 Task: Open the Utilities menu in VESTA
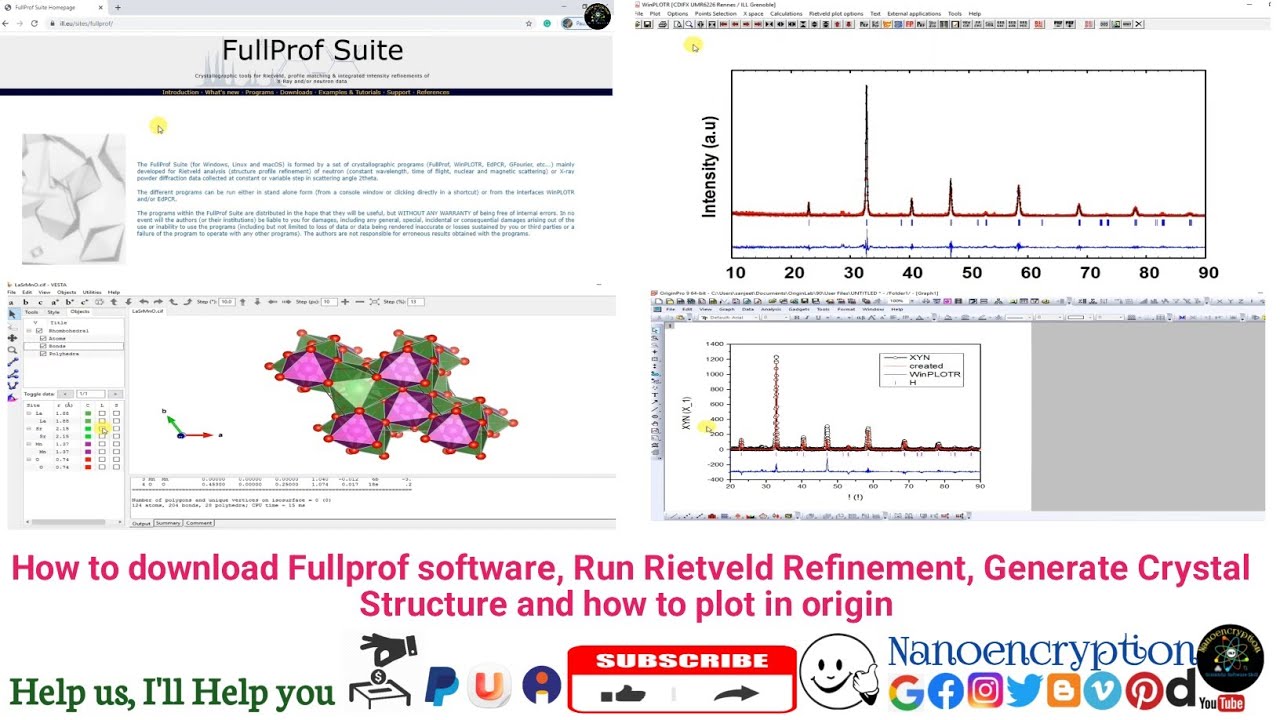tap(92, 292)
